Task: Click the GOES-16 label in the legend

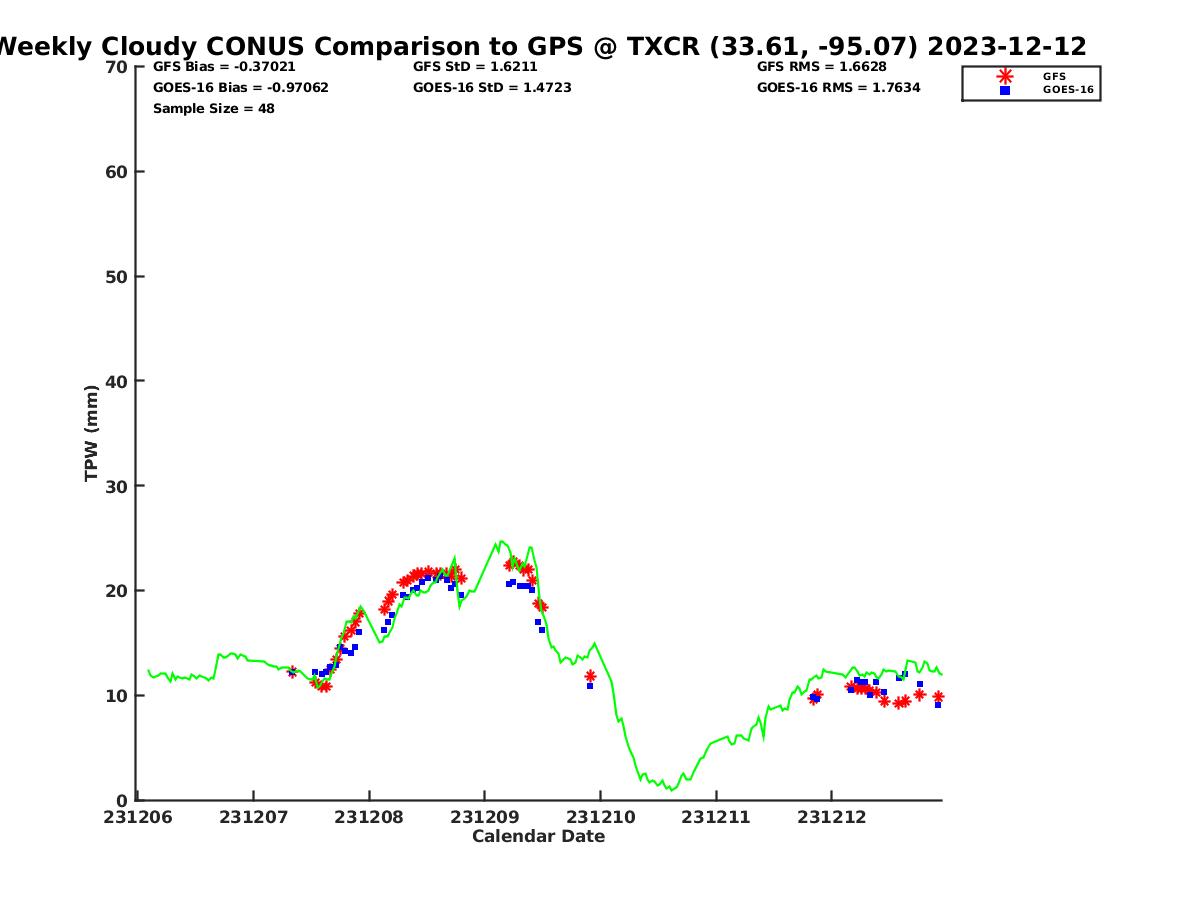Action: point(1068,90)
